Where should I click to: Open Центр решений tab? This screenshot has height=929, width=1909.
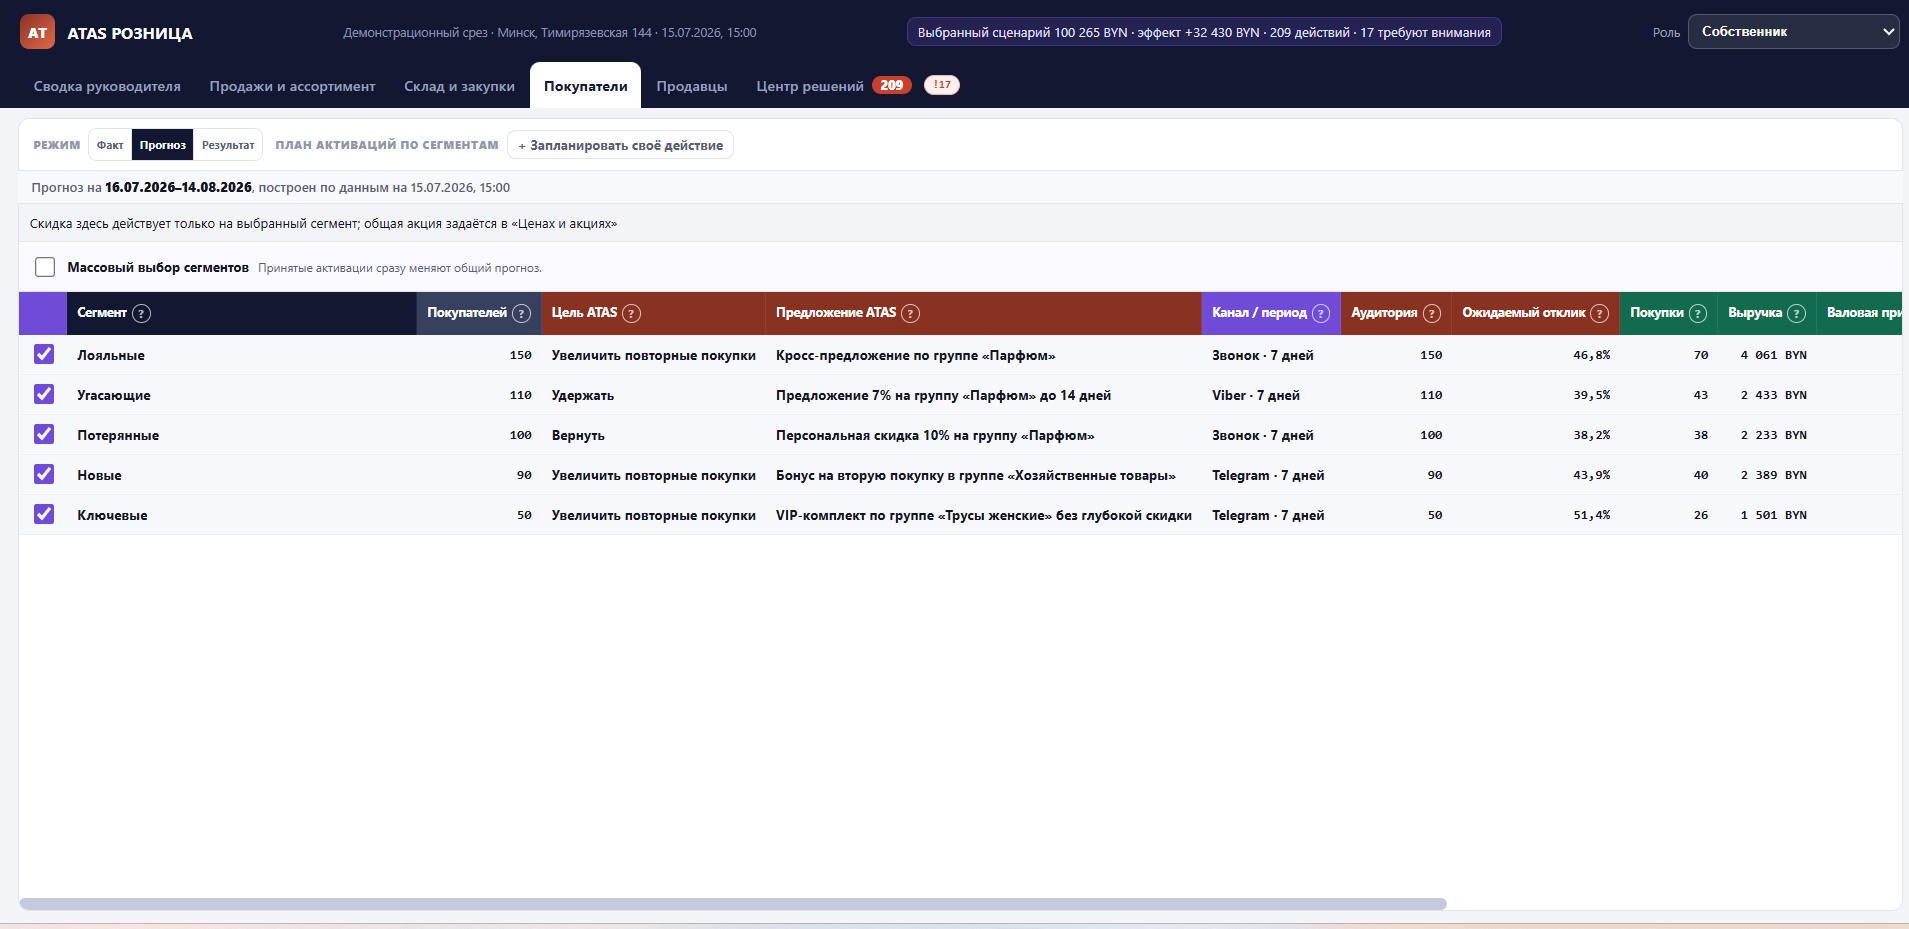[810, 86]
